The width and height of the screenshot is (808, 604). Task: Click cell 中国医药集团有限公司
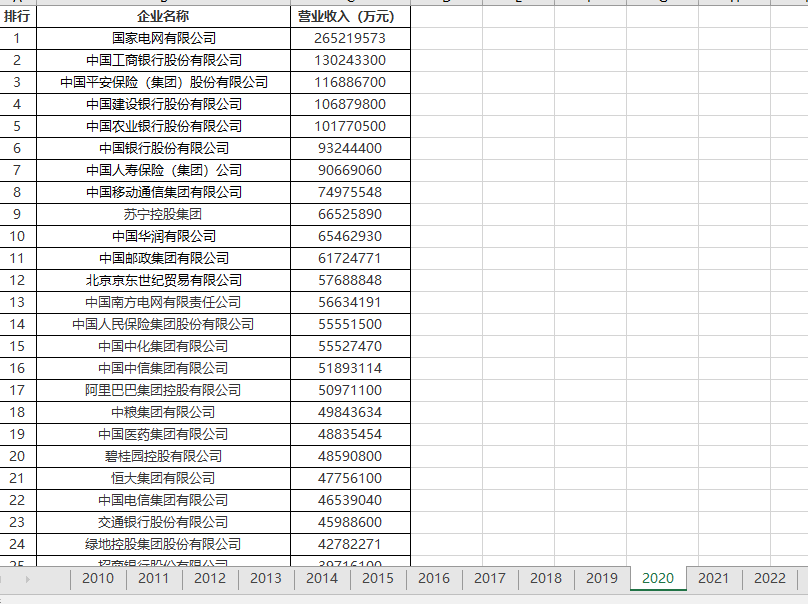coord(163,434)
